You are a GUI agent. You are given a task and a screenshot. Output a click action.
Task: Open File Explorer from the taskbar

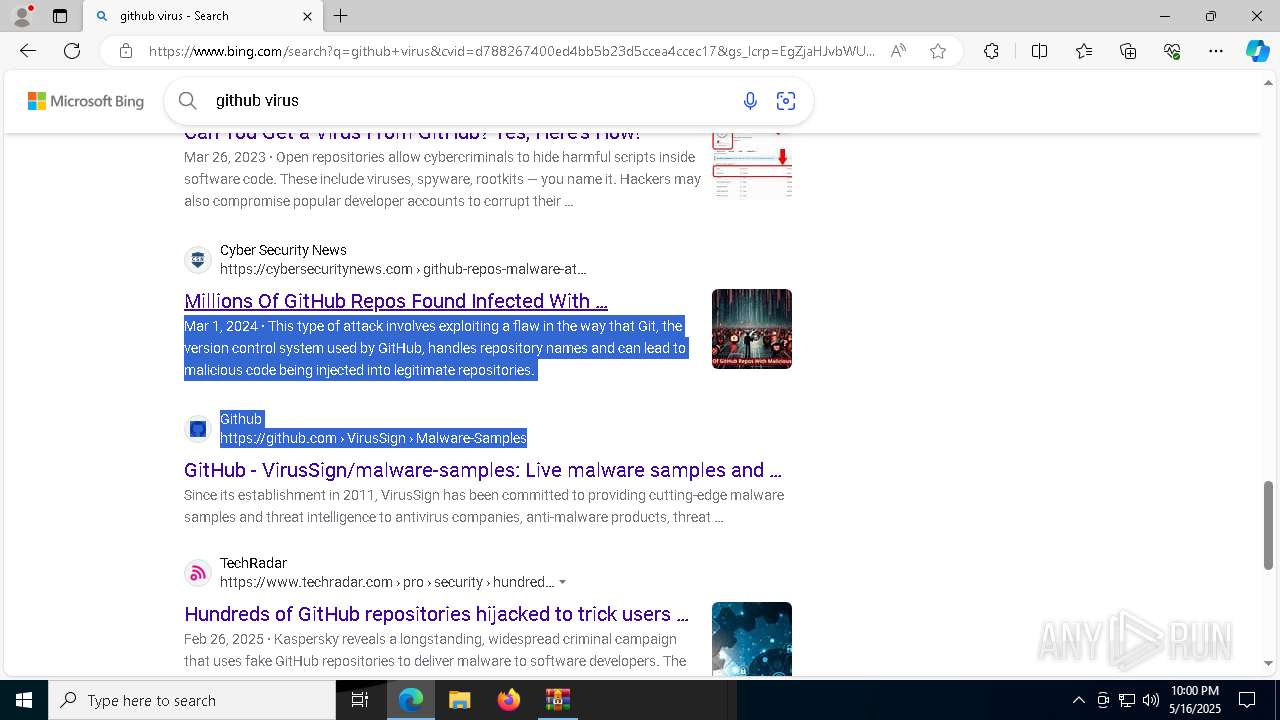(459, 700)
